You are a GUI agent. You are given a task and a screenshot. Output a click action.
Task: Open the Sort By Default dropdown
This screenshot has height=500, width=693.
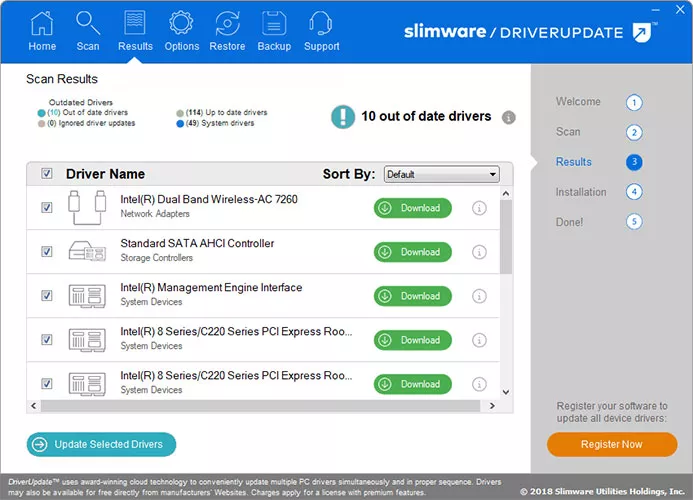pyautogui.click(x=442, y=174)
